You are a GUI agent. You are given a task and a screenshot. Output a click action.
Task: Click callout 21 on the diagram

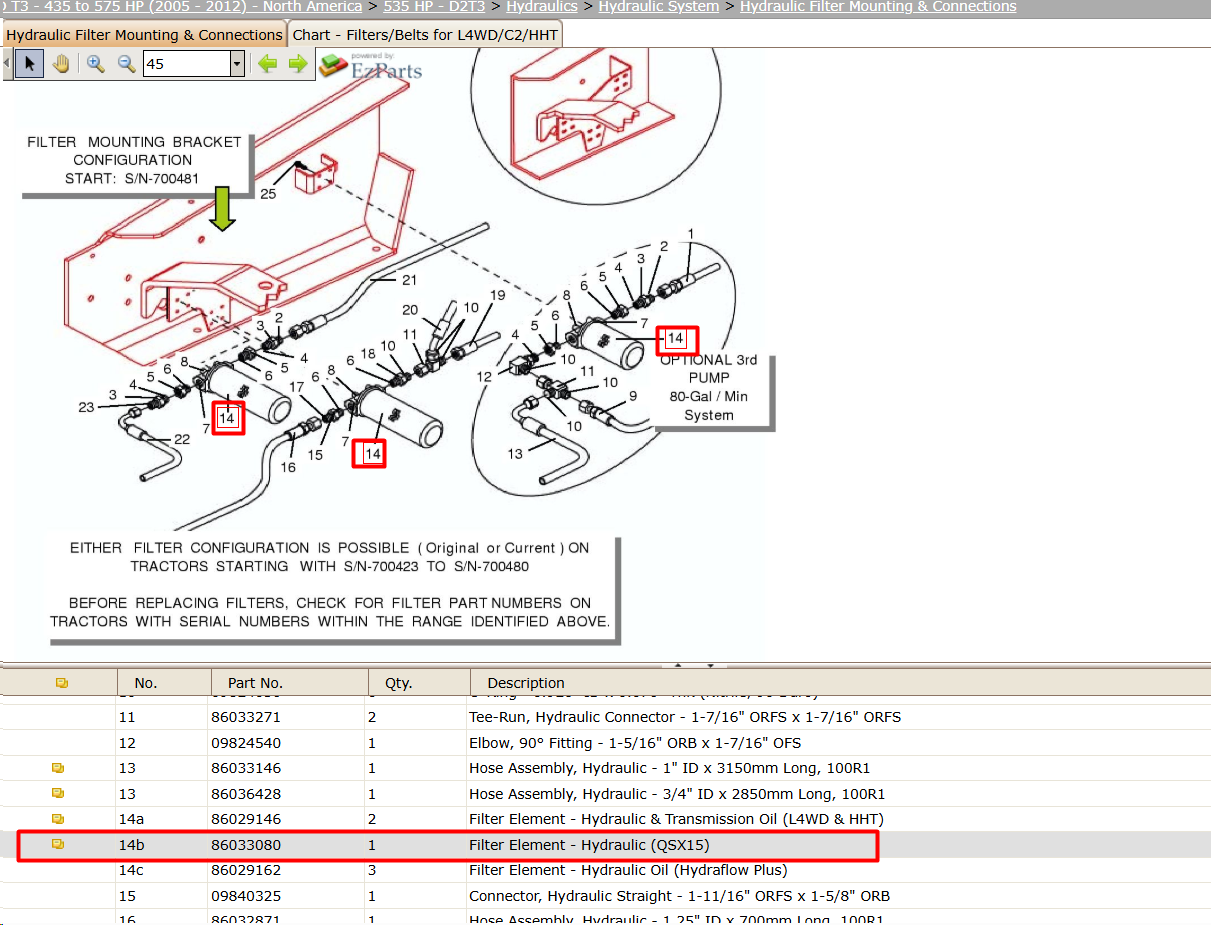click(x=409, y=280)
